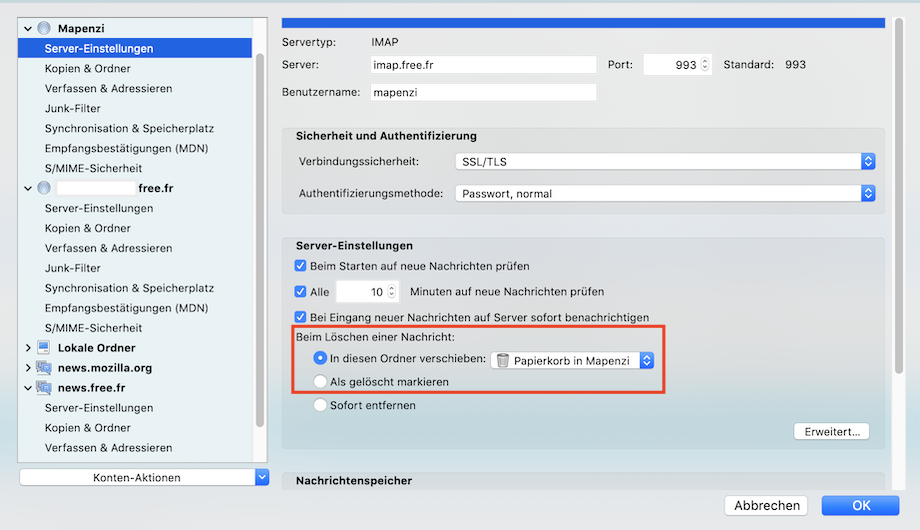Select Junk-Filter under the Mapenzi account
The width and height of the screenshot is (920, 530).
73,108
